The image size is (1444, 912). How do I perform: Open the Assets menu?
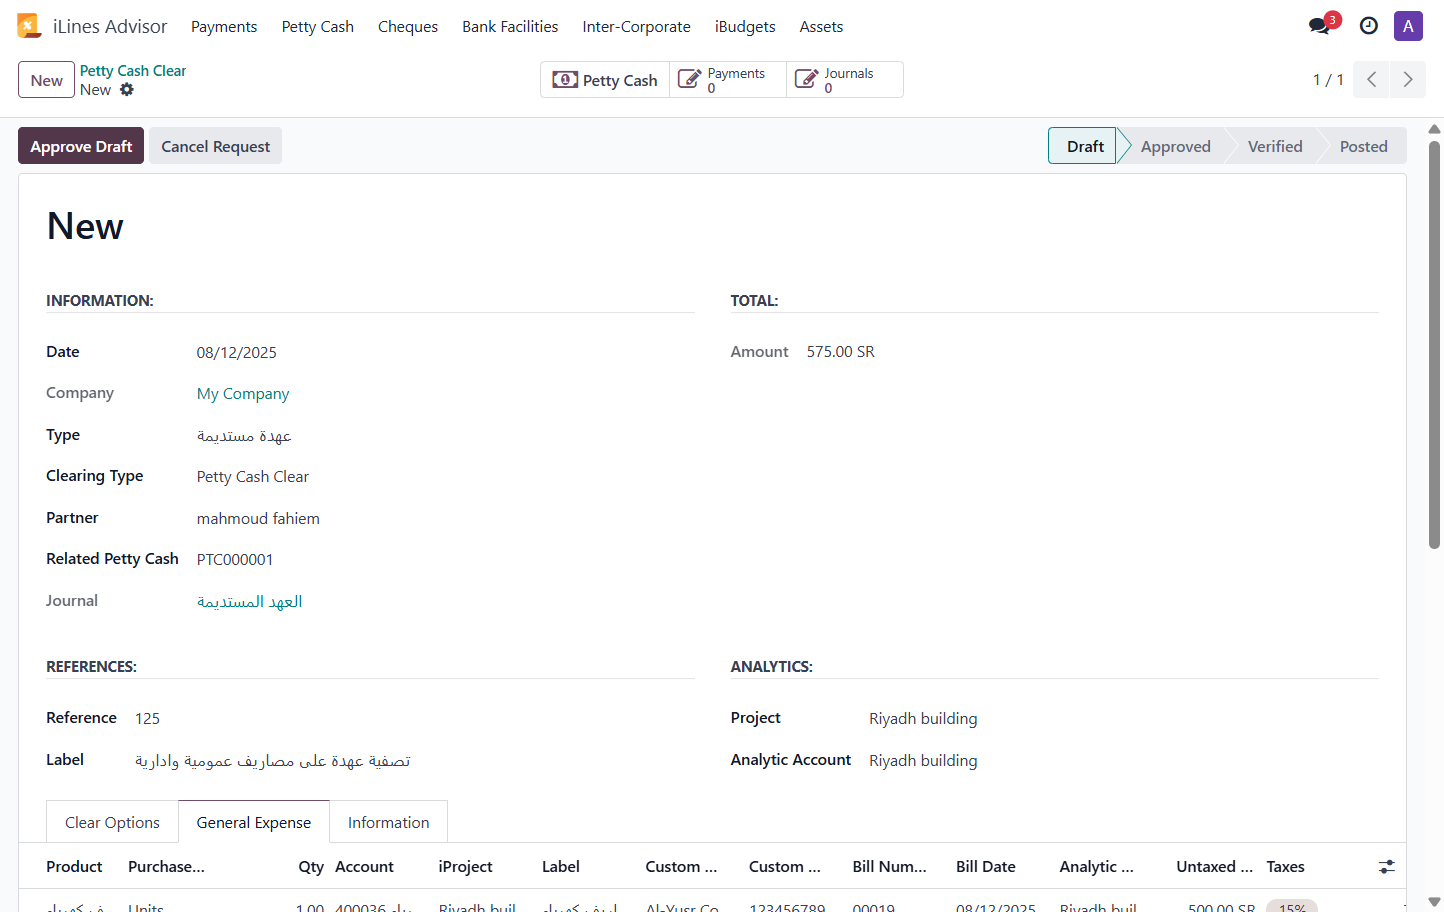tap(821, 27)
